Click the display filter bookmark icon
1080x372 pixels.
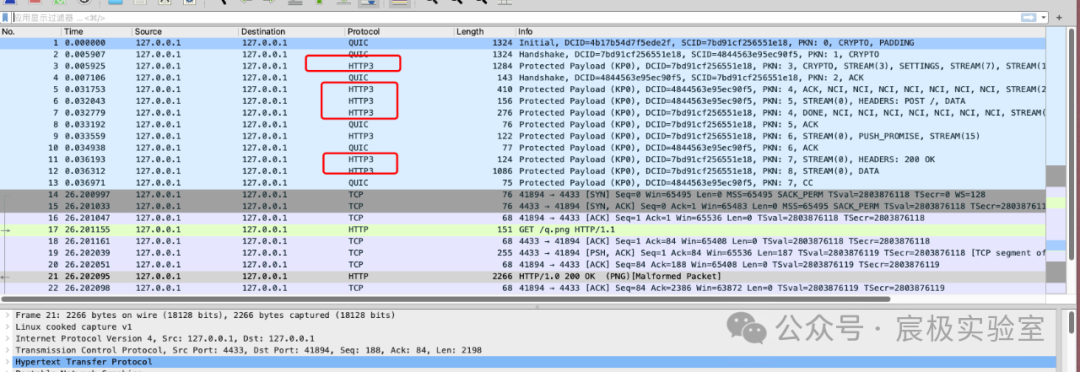coord(6,17)
